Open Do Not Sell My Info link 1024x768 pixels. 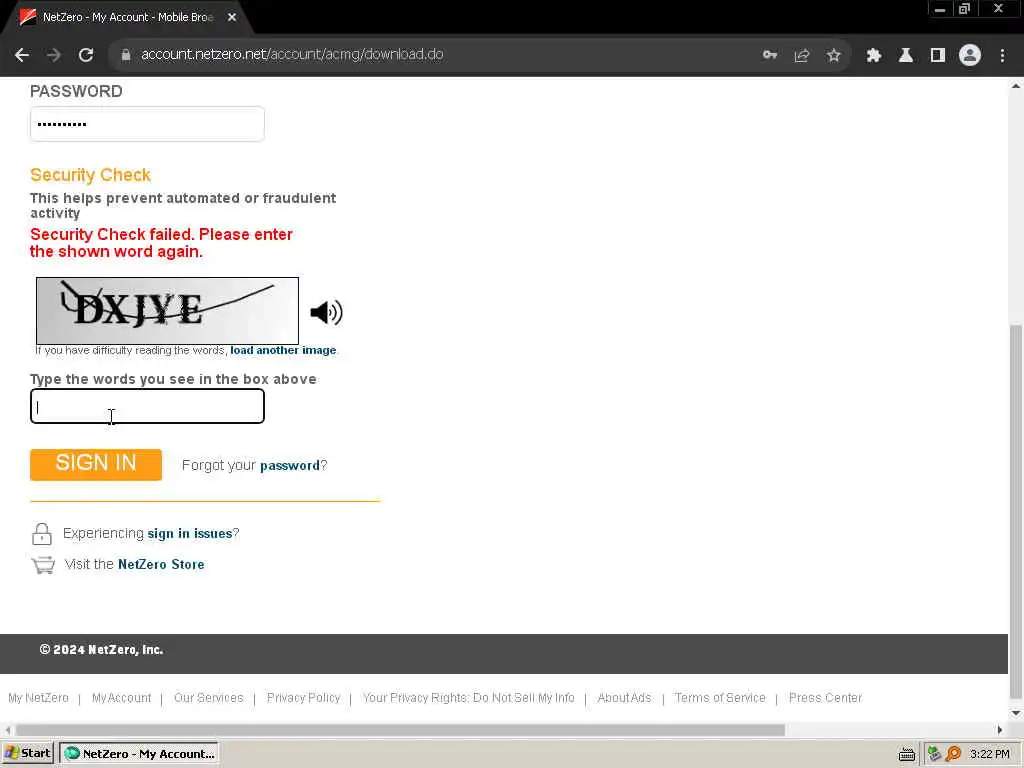pyautogui.click(x=468, y=697)
